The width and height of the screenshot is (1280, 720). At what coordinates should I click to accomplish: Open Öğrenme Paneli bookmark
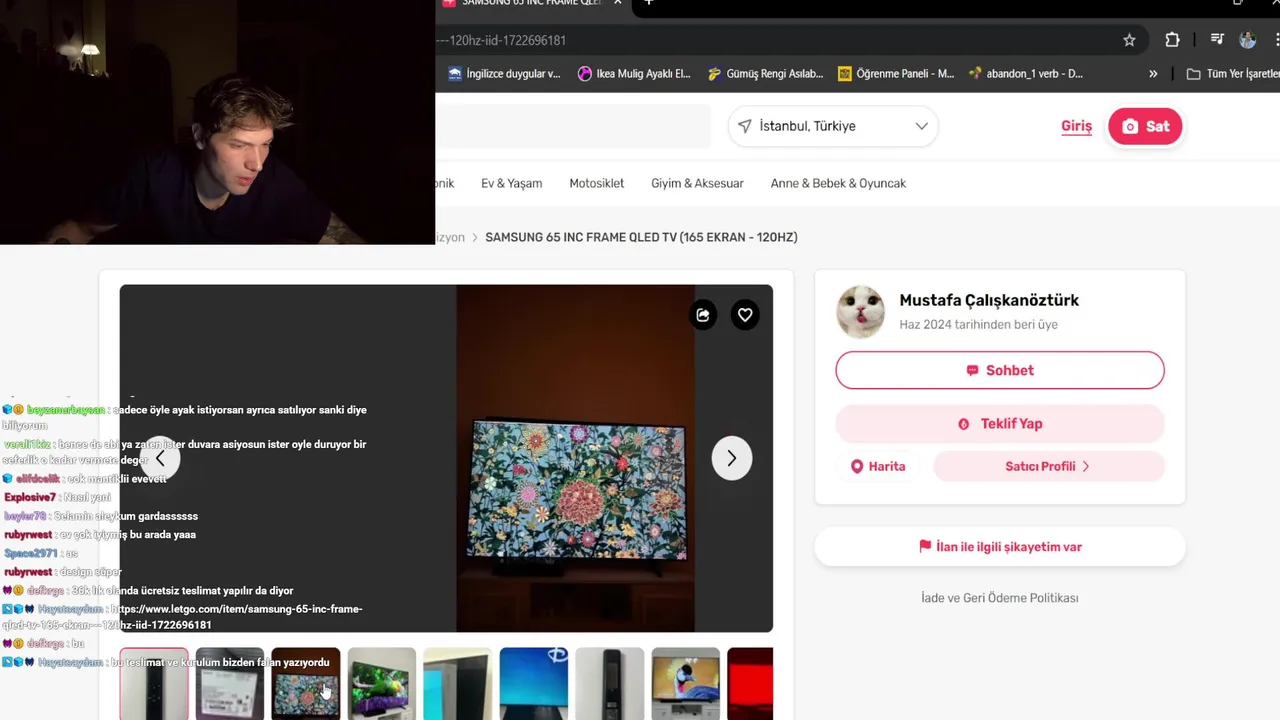pyautogui.click(x=896, y=73)
